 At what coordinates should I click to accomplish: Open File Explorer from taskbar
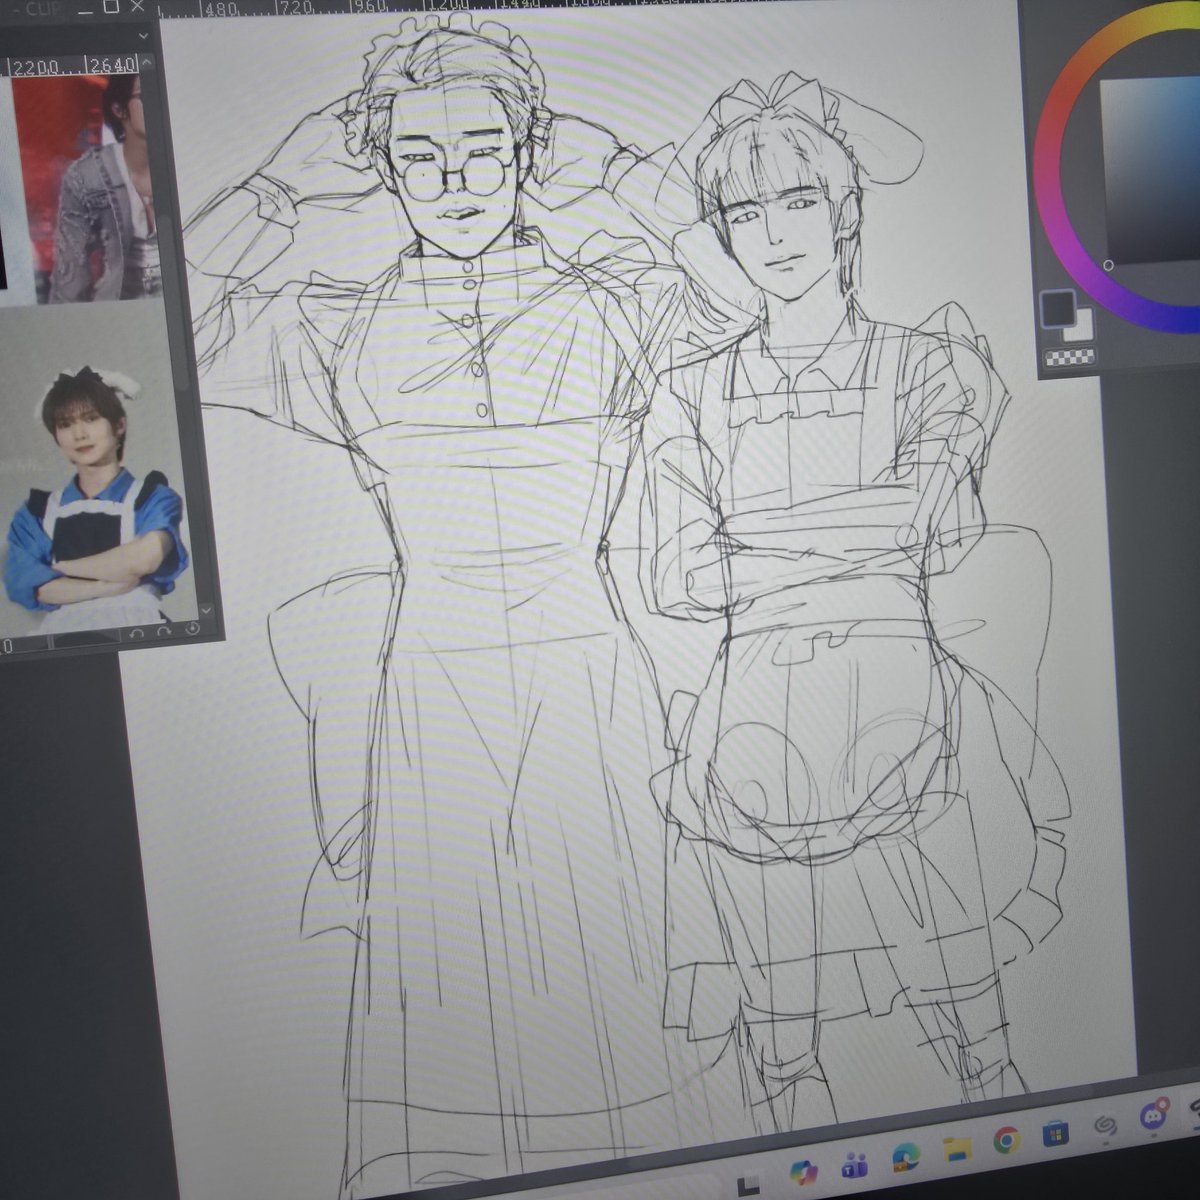click(957, 1148)
